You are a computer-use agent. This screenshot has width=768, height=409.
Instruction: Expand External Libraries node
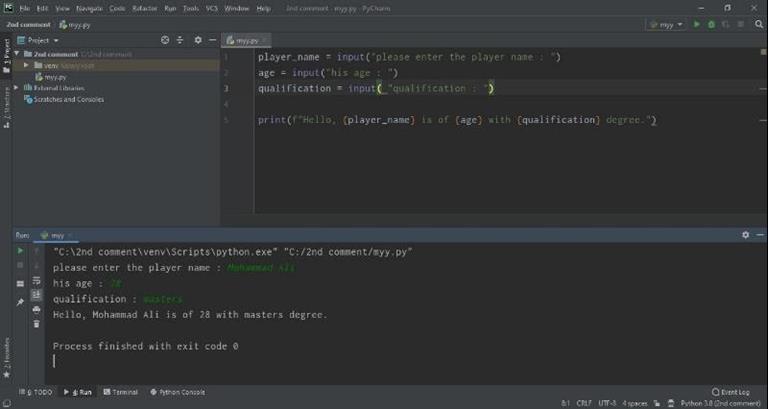pyautogui.click(x=16, y=88)
